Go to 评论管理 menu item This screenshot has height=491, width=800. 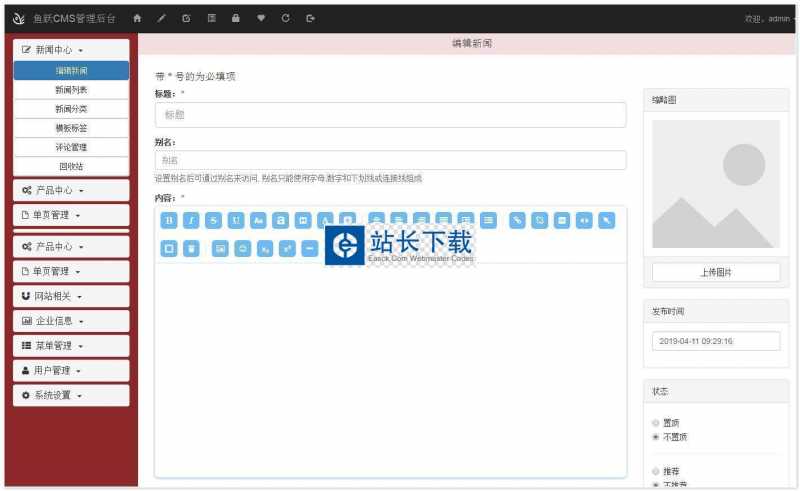(71, 147)
